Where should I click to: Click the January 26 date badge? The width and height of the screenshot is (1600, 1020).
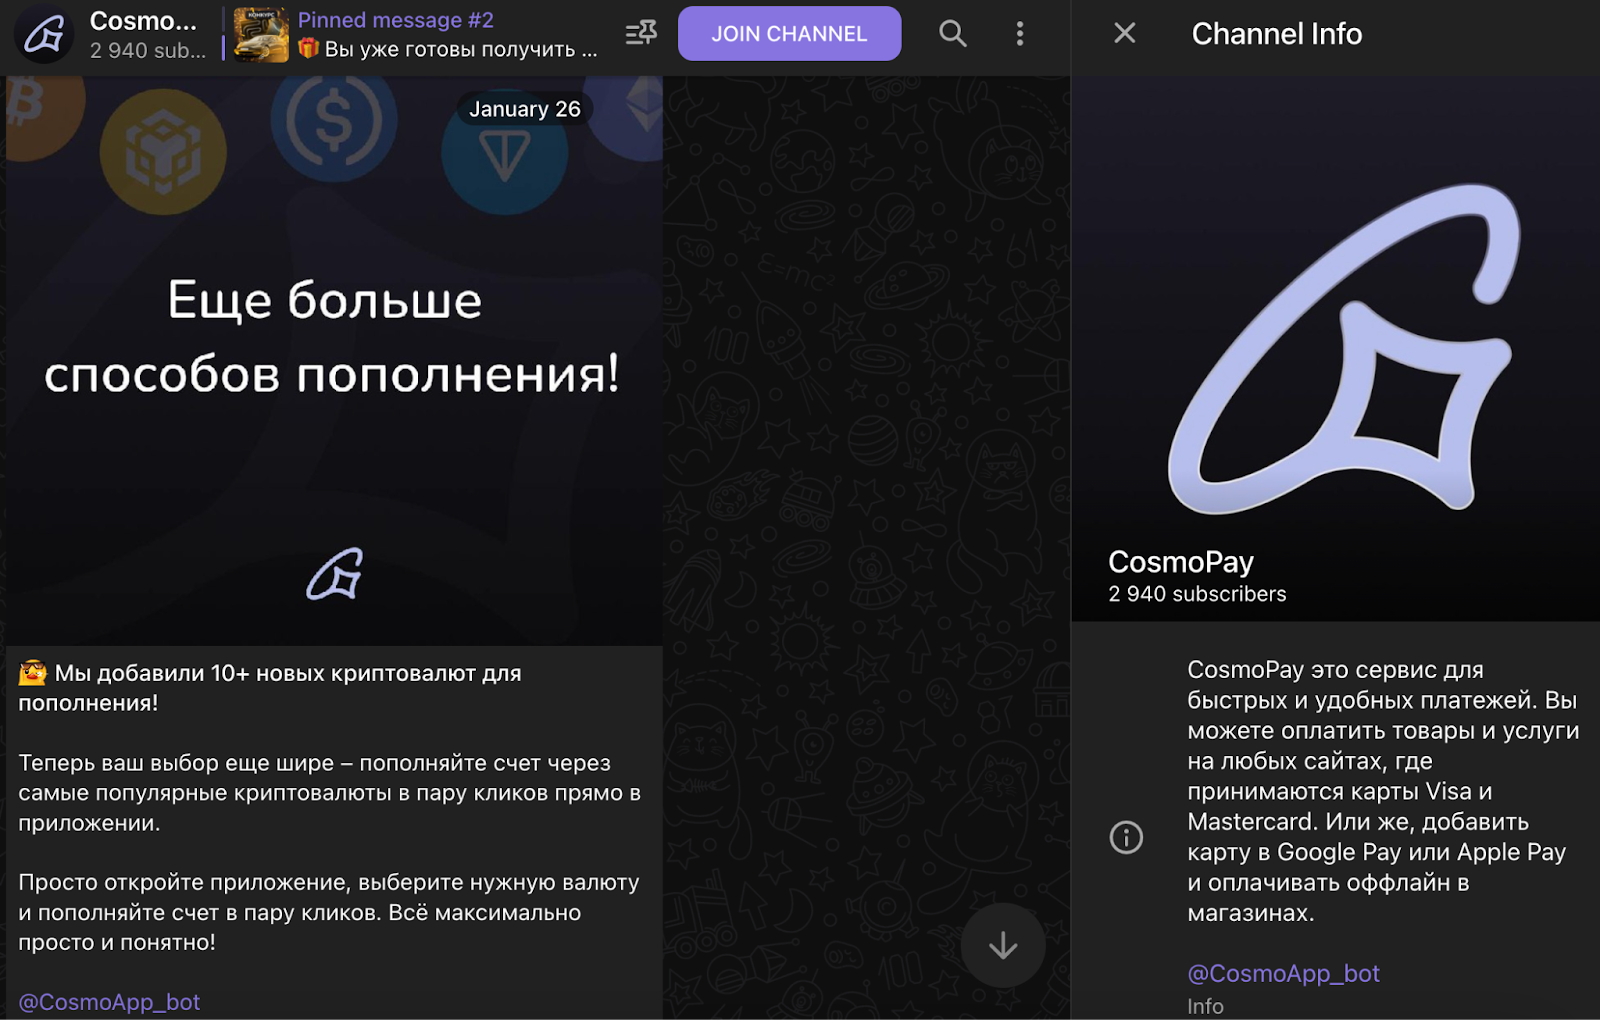[525, 109]
